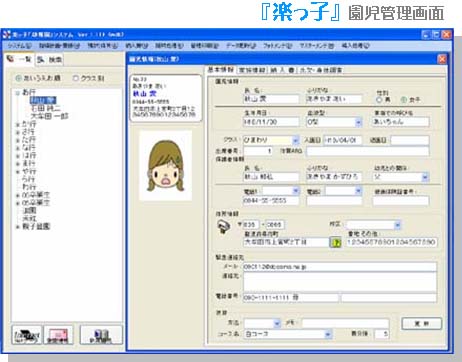Expand the や行 tree node
462x362 pixels.
[18, 172]
